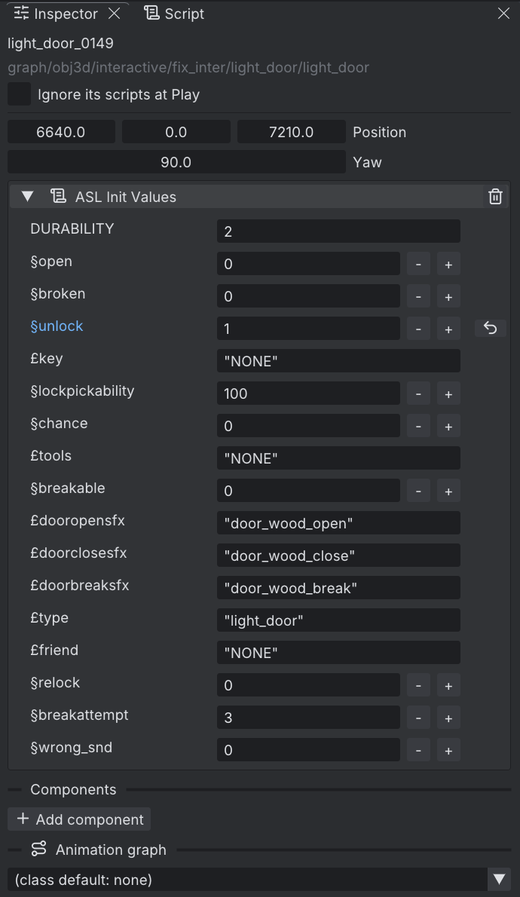This screenshot has width=520, height=897.
Task: Revert §unlock to default with undo arrow
Action: [490, 328]
